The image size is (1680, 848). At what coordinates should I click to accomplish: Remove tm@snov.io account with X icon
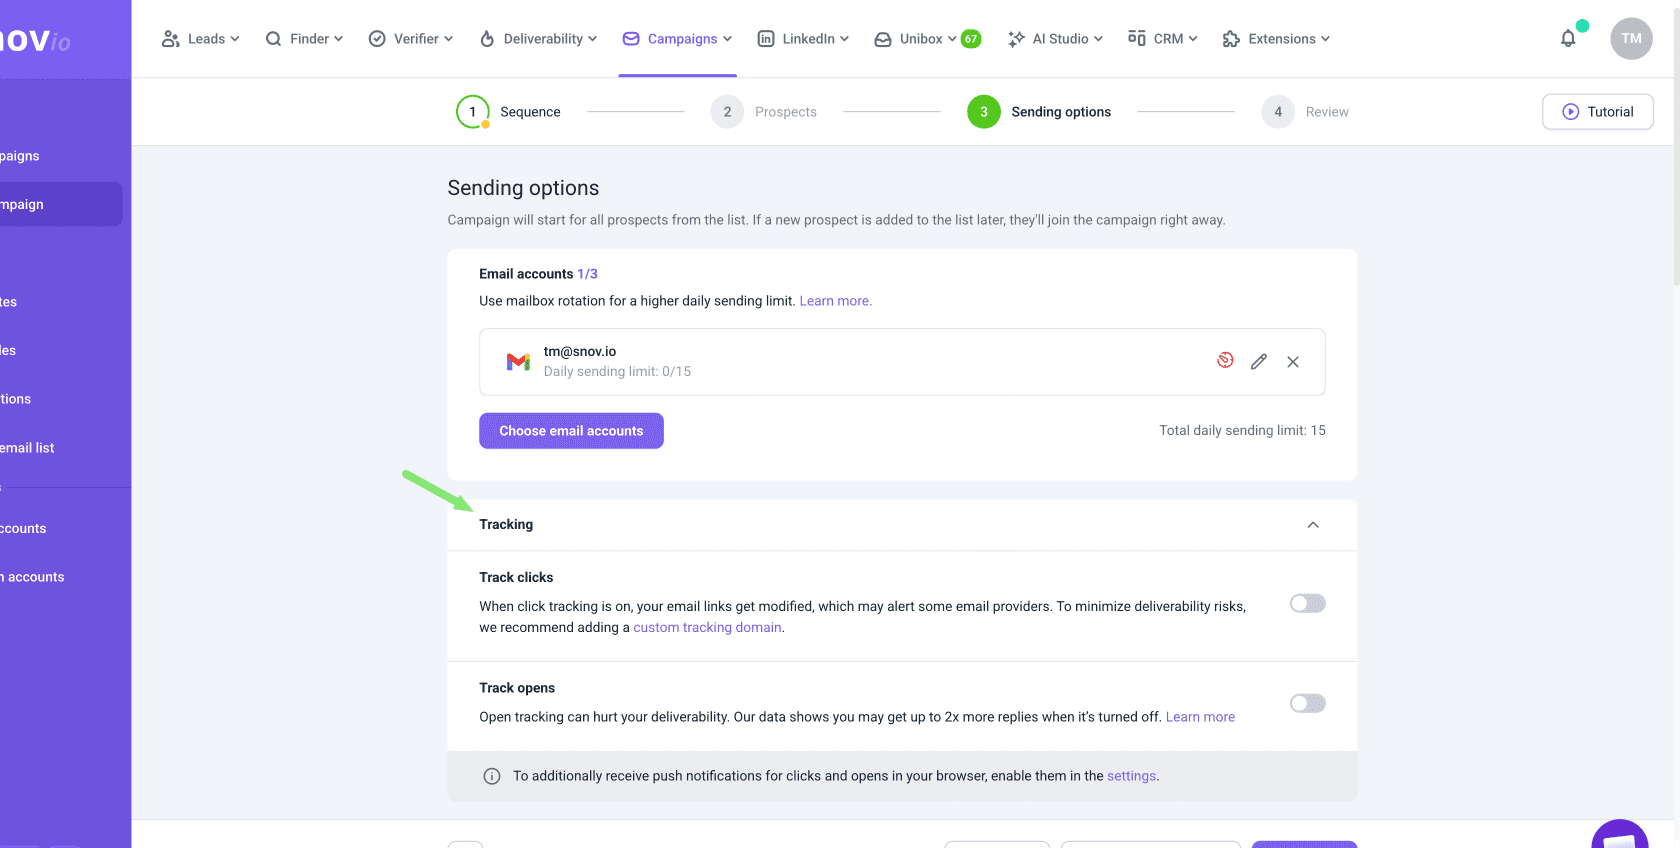pyautogui.click(x=1293, y=362)
